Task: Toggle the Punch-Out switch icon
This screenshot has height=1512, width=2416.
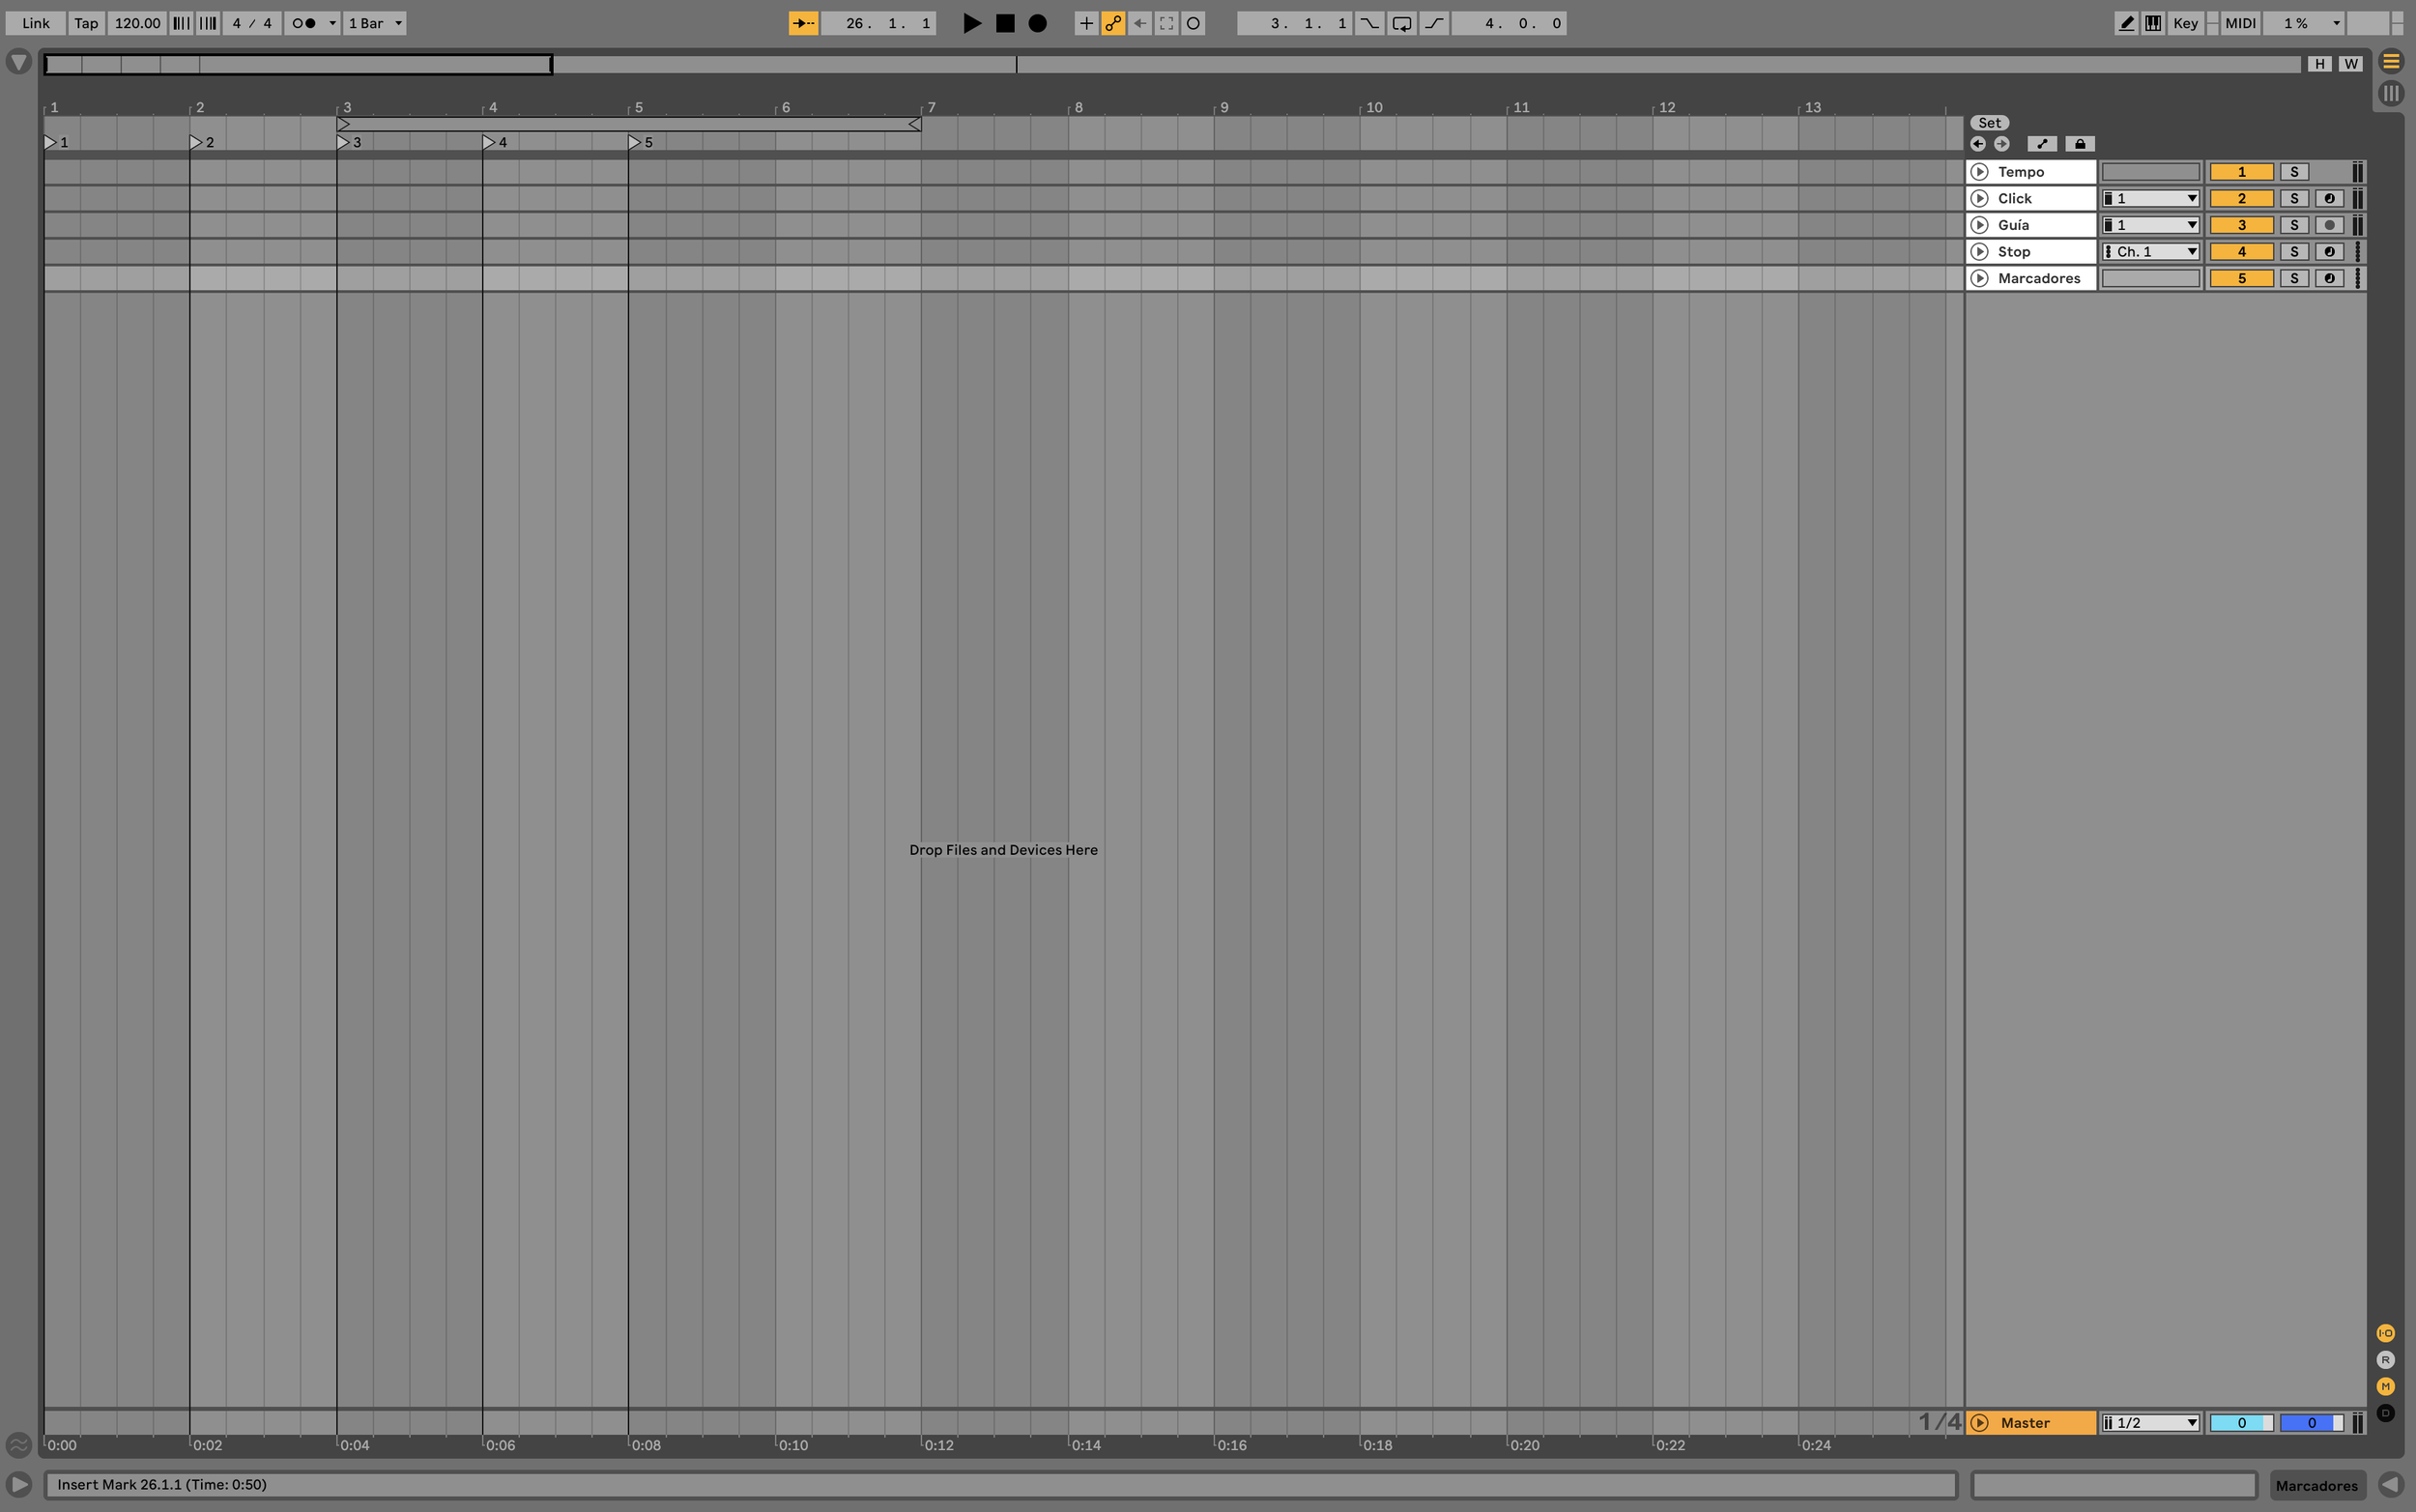Action: (x=1434, y=23)
